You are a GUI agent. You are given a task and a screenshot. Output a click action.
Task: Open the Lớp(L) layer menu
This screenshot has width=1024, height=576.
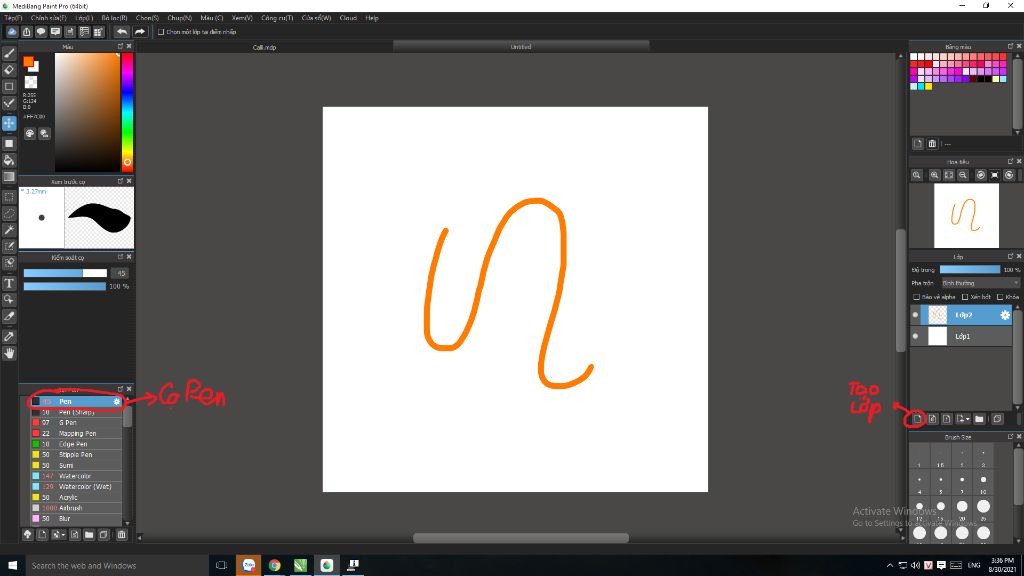(x=84, y=18)
